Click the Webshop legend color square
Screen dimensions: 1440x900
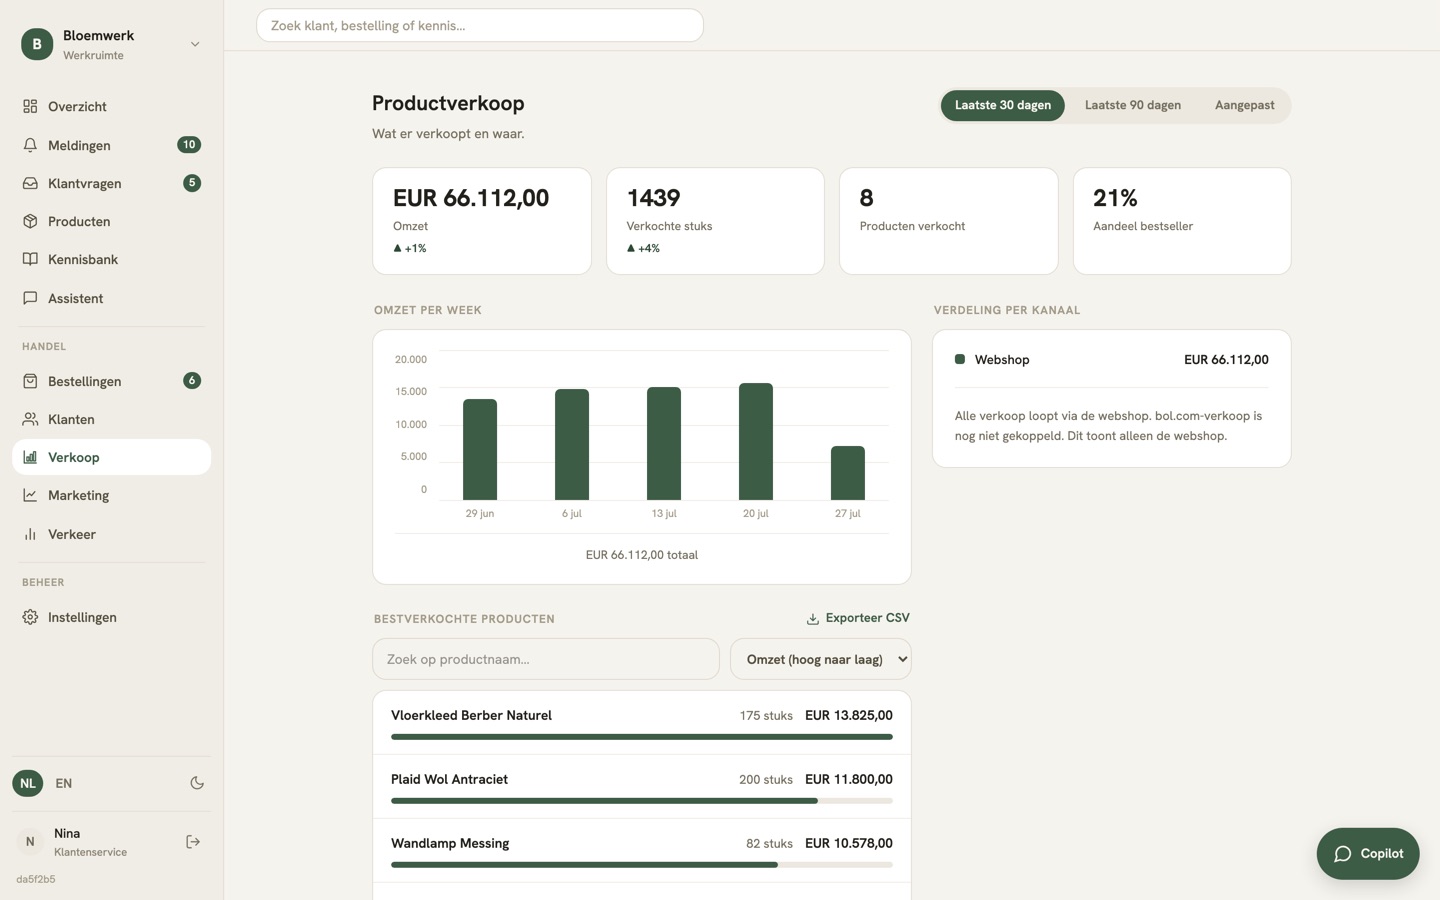click(960, 359)
